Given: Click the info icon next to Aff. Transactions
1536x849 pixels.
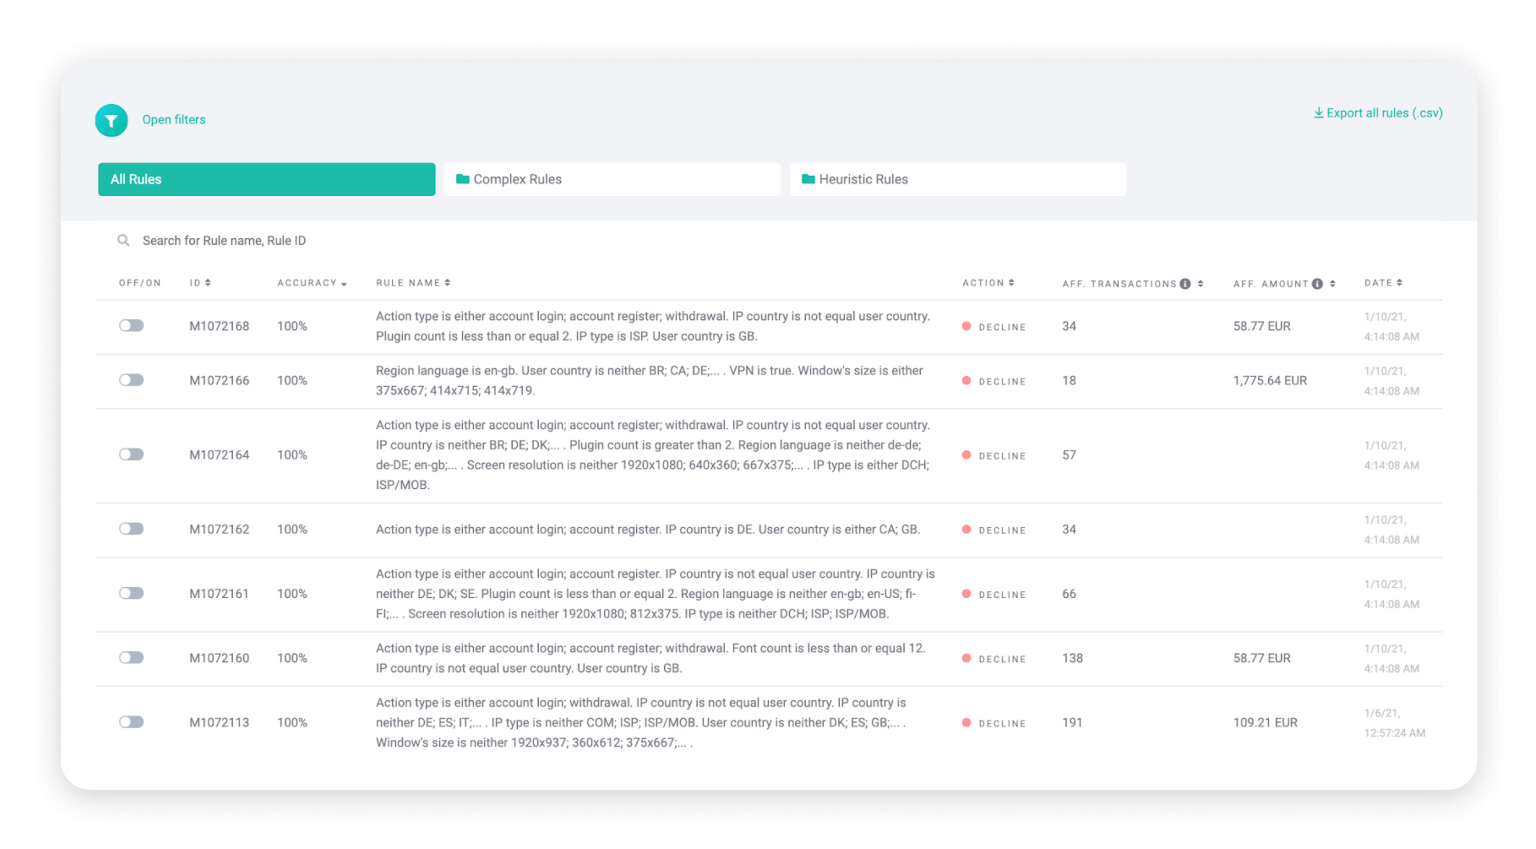Looking at the screenshot, I should pyautogui.click(x=1185, y=284).
